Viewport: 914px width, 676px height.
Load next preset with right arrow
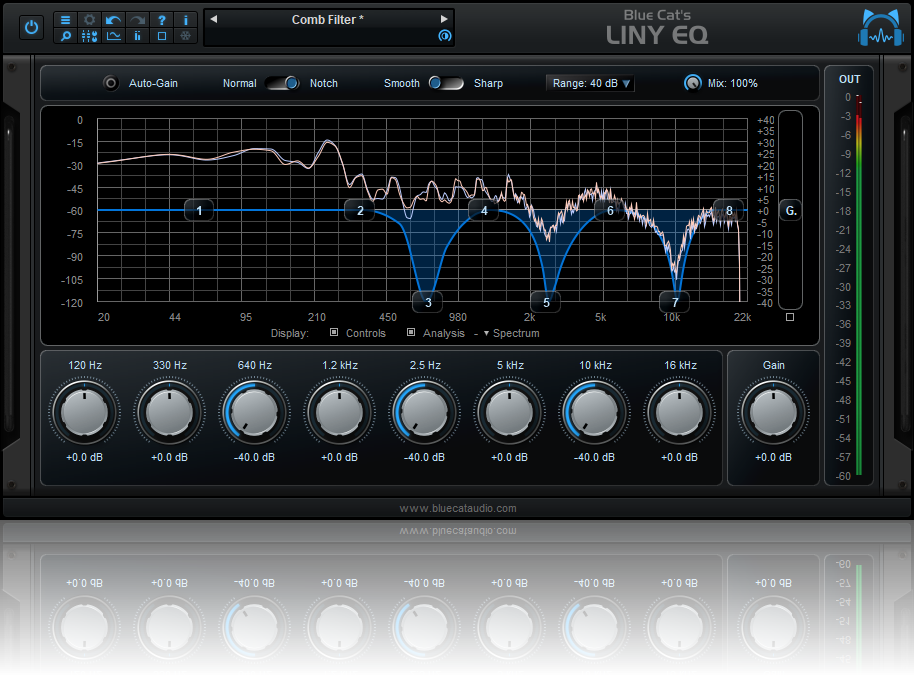tap(444, 19)
